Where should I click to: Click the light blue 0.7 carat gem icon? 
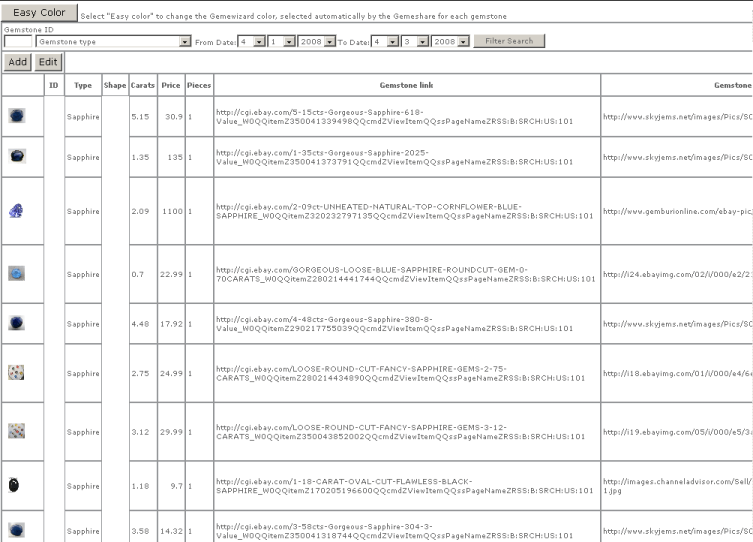[16, 273]
